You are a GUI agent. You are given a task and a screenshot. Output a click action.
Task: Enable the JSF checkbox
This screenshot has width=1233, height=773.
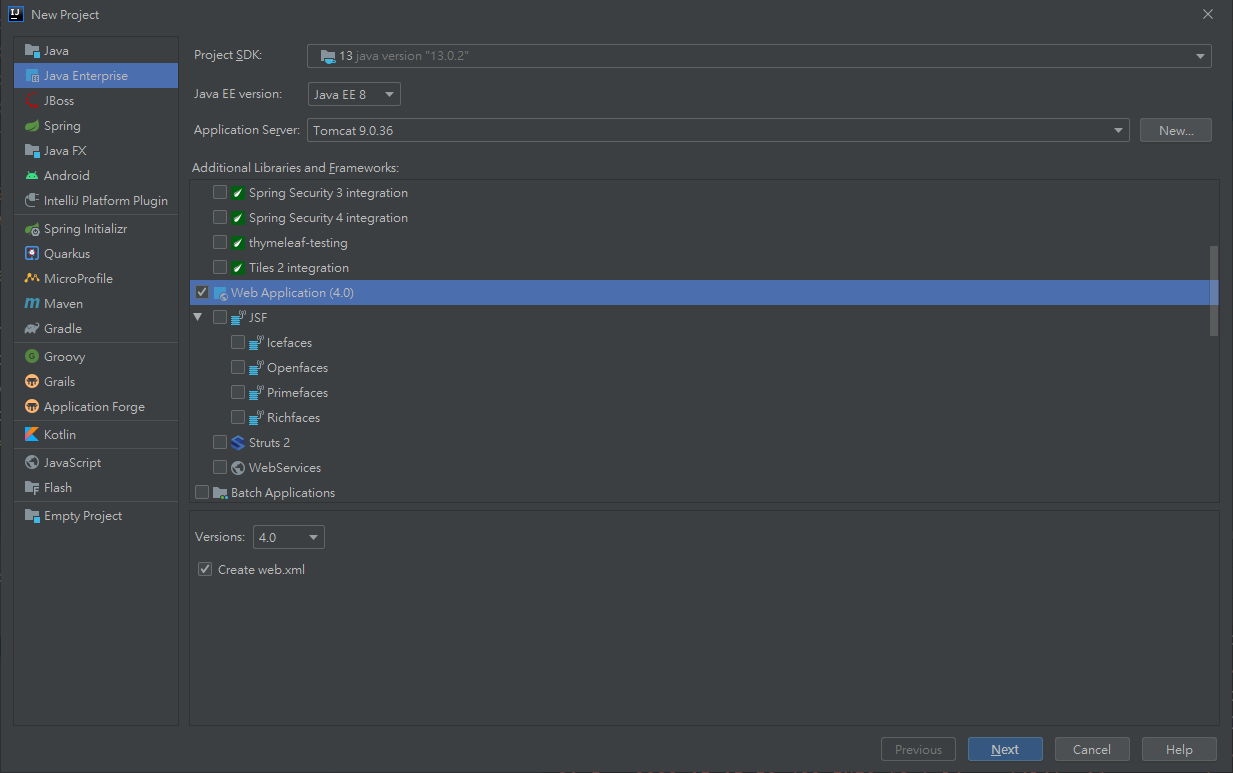point(220,317)
